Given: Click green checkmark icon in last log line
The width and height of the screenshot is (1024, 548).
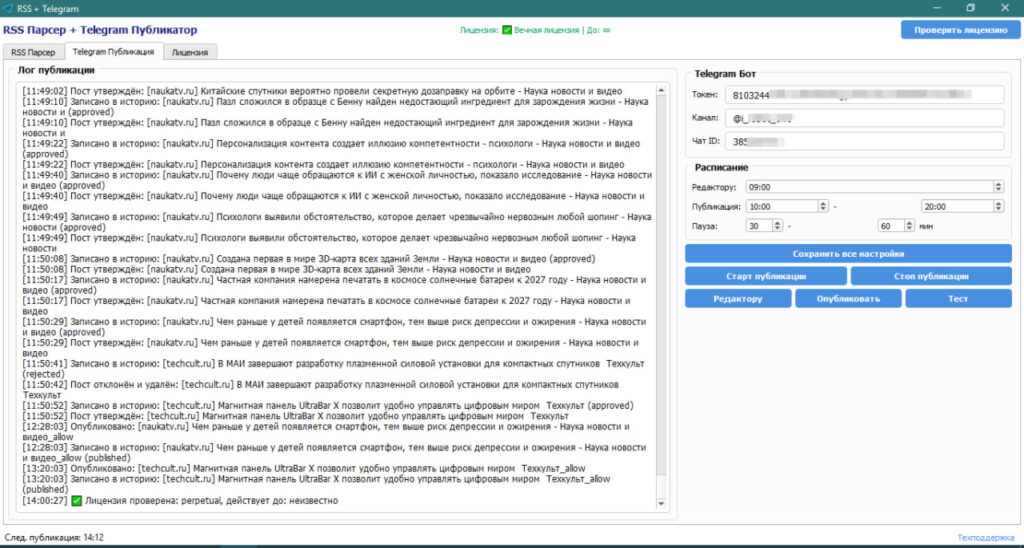Looking at the screenshot, I should pyautogui.click(x=76, y=500).
